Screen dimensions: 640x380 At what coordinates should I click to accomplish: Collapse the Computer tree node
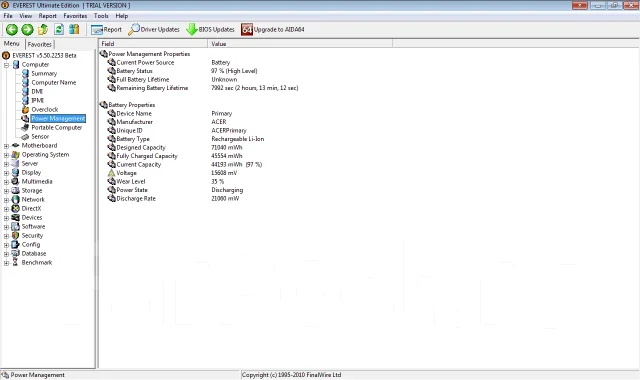pyautogui.click(x=6, y=65)
